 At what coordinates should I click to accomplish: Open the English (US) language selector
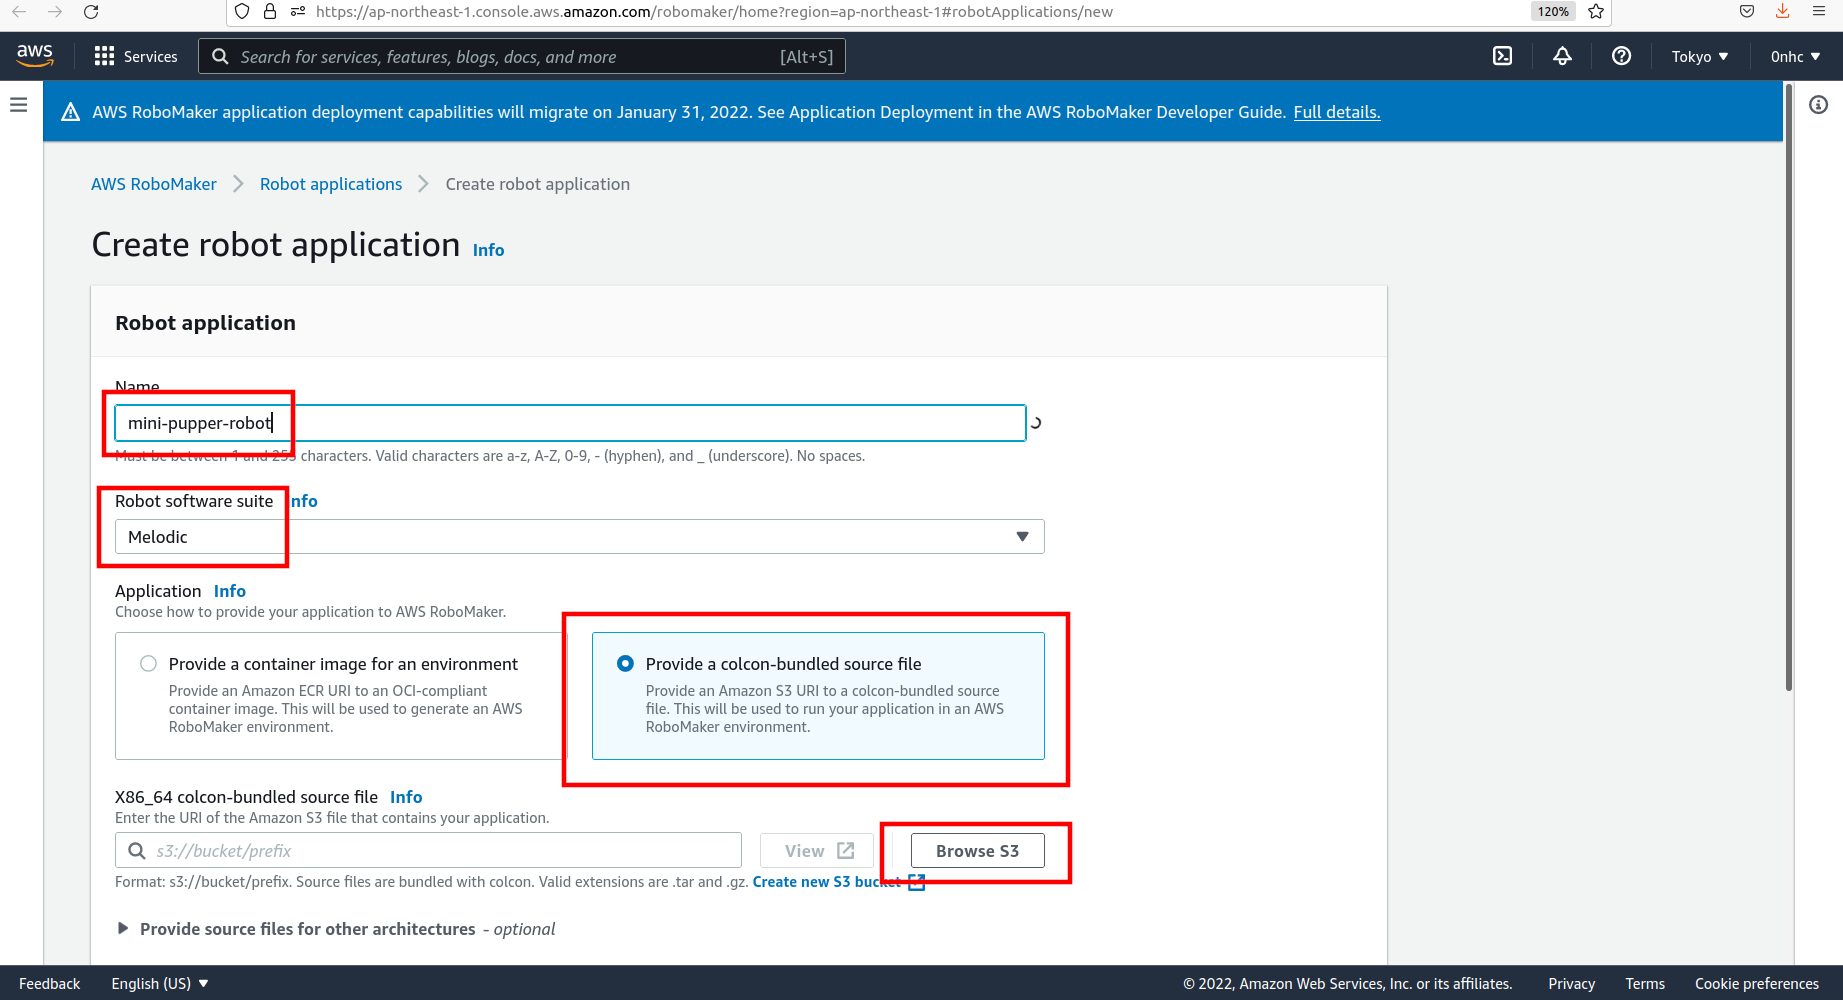[x=160, y=984]
